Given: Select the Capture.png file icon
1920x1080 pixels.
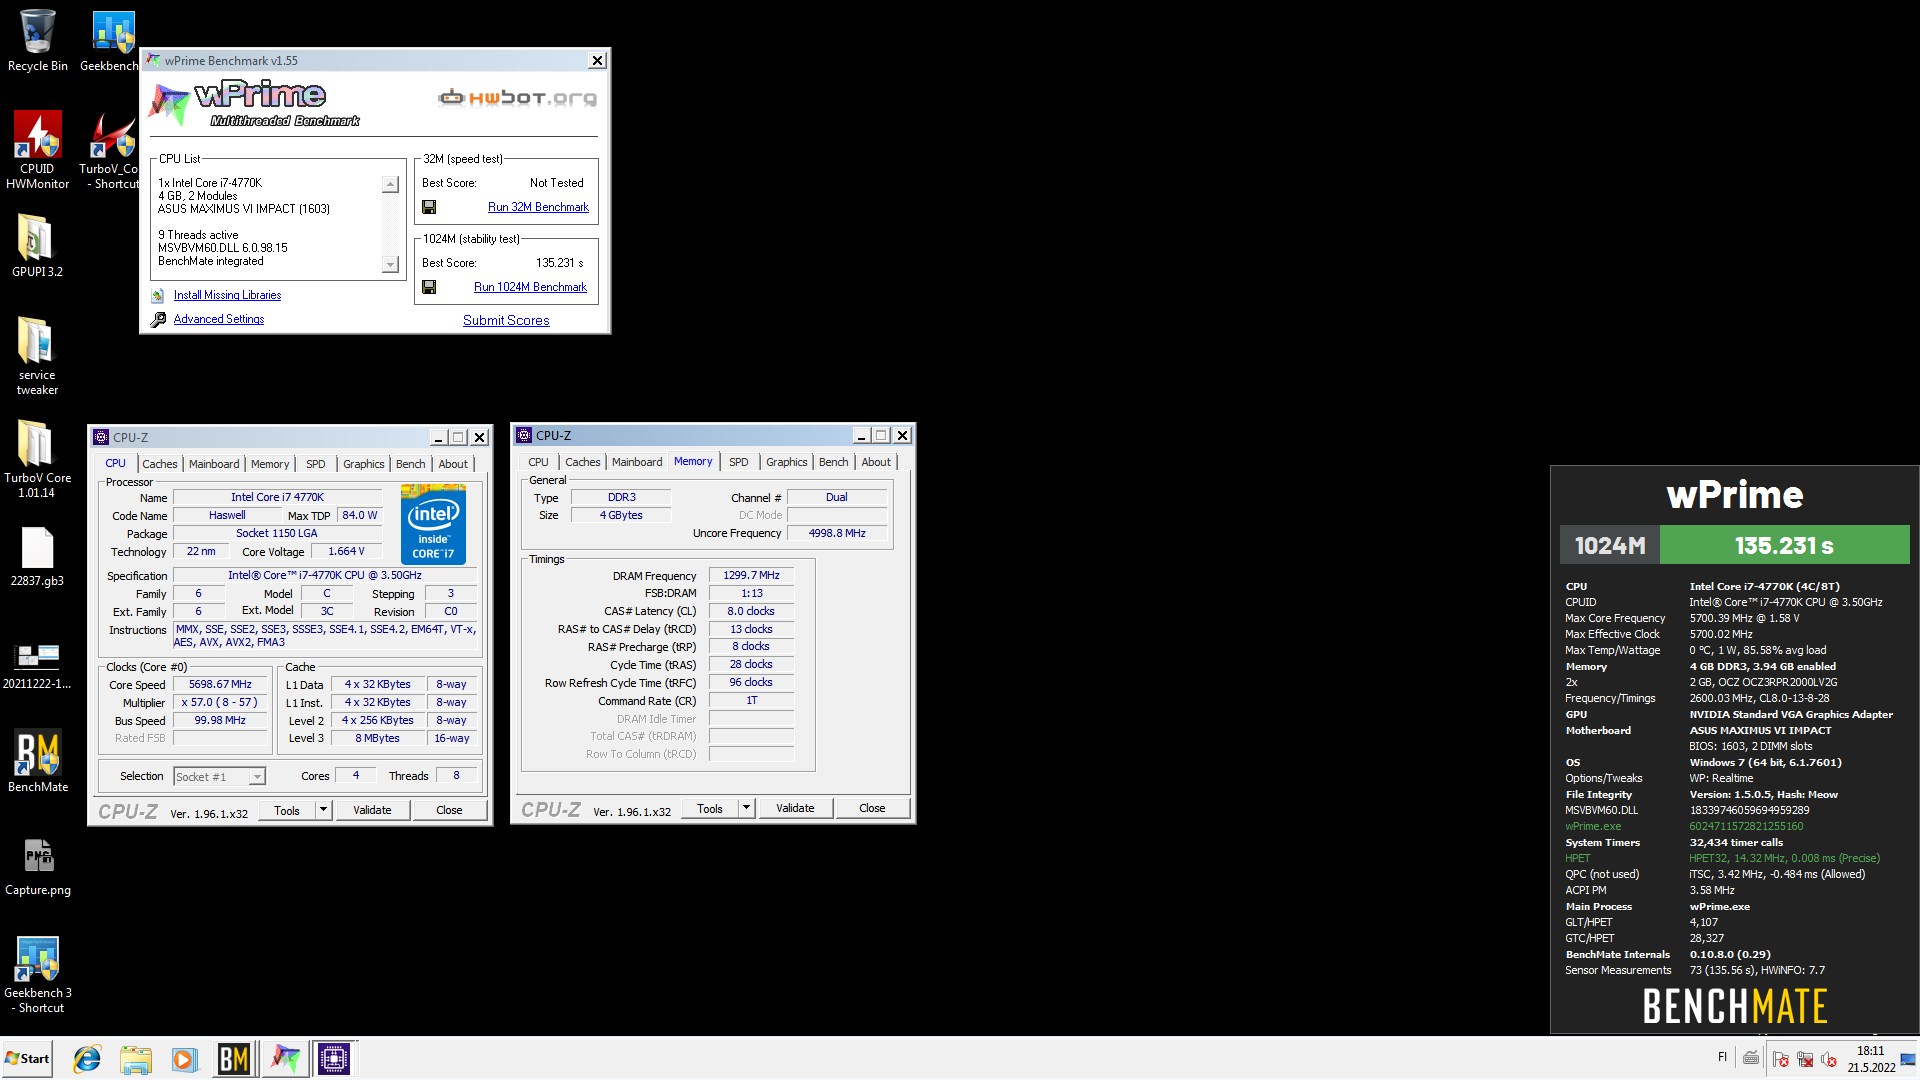Looking at the screenshot, I should coord(37,866).
